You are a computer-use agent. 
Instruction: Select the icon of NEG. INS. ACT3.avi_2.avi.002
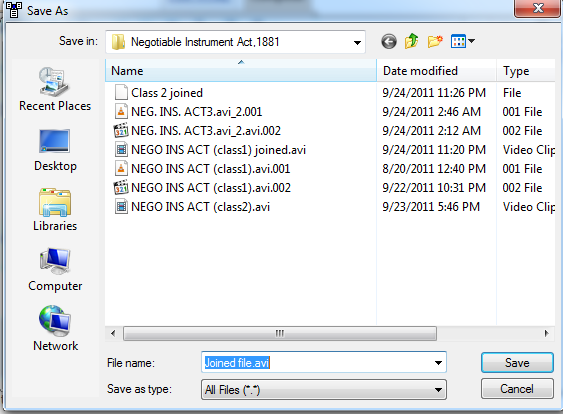pos(121,131)
